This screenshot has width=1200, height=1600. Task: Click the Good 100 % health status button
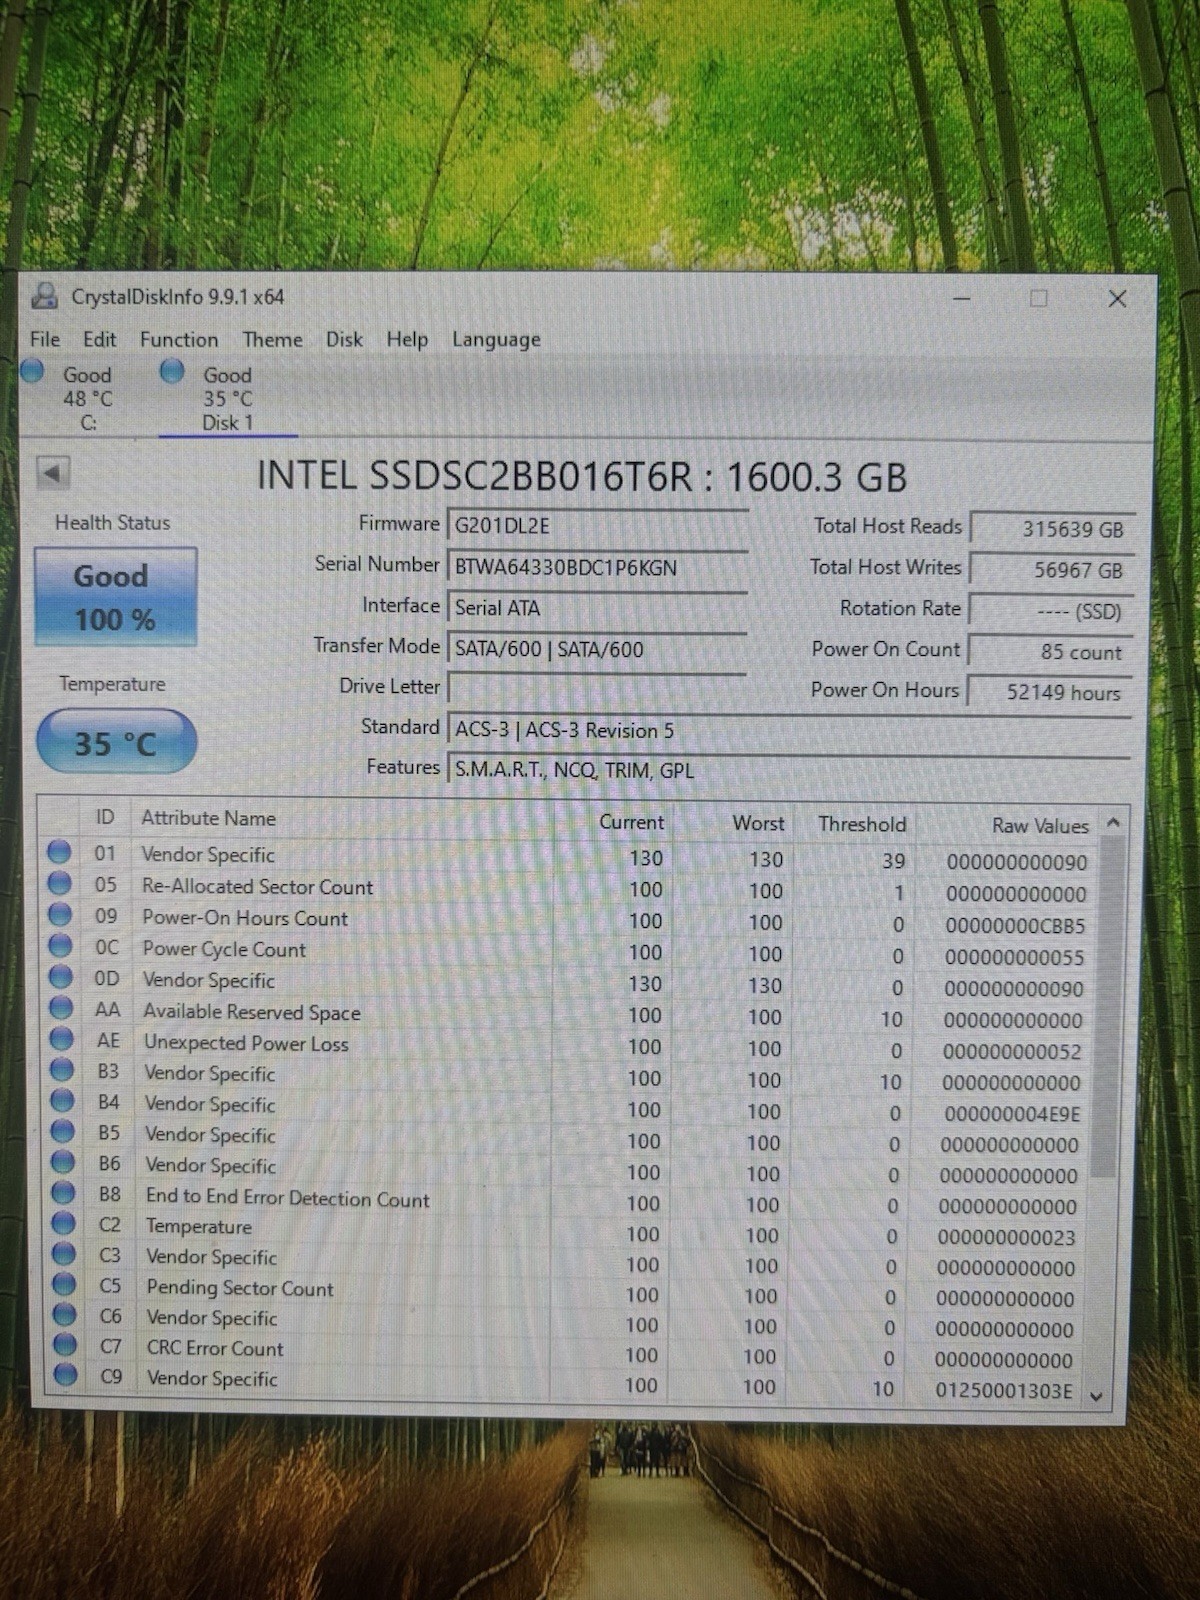[x=115, y=597]
